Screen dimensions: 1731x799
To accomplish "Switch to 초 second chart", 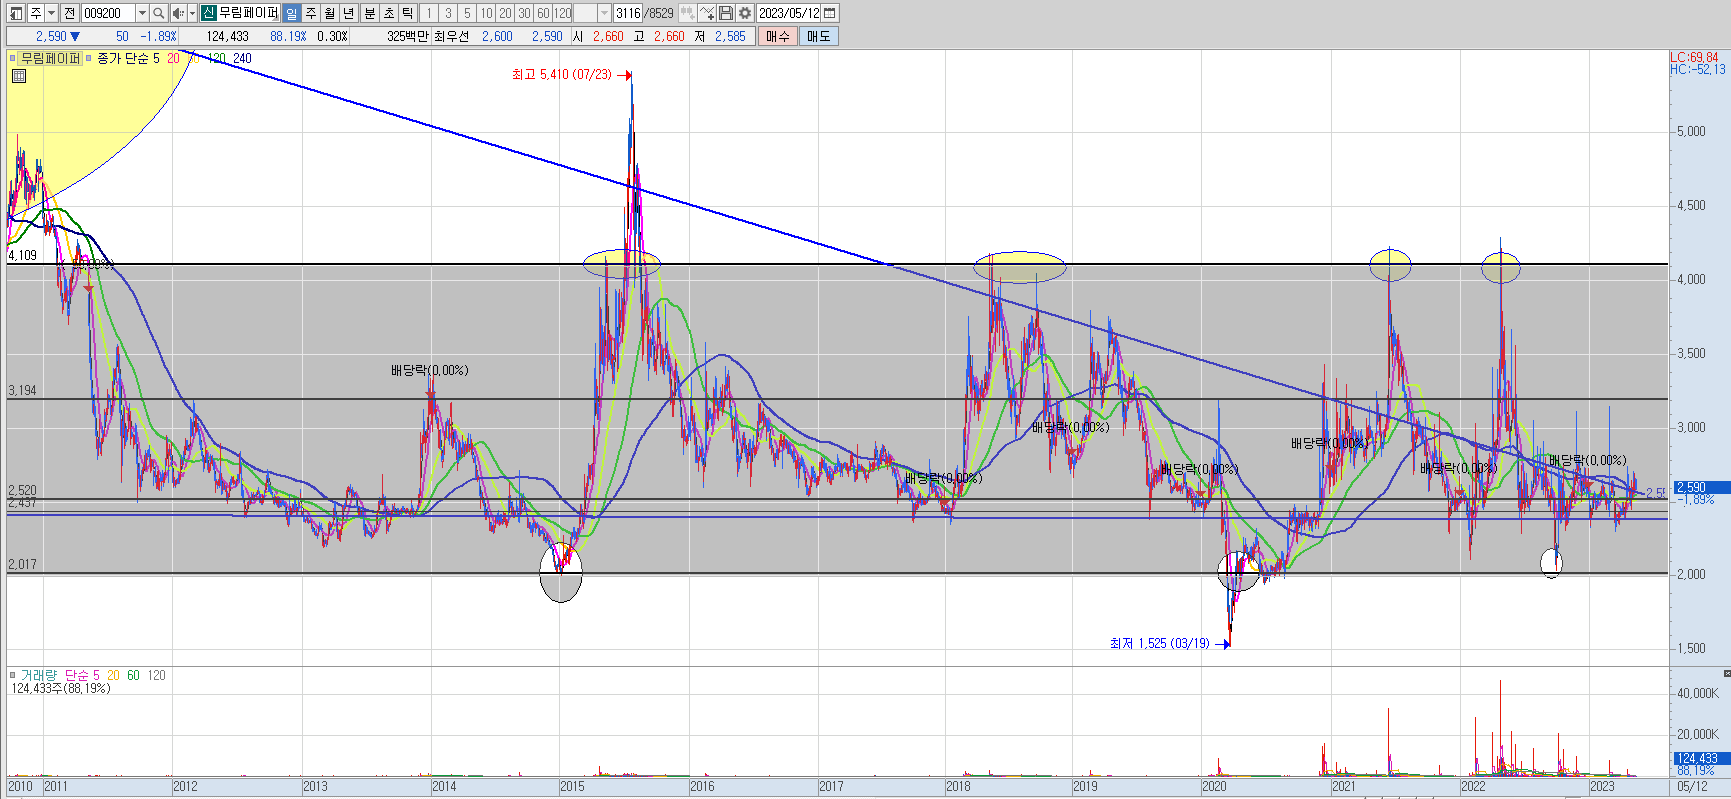I will click(x=388, y=13).
